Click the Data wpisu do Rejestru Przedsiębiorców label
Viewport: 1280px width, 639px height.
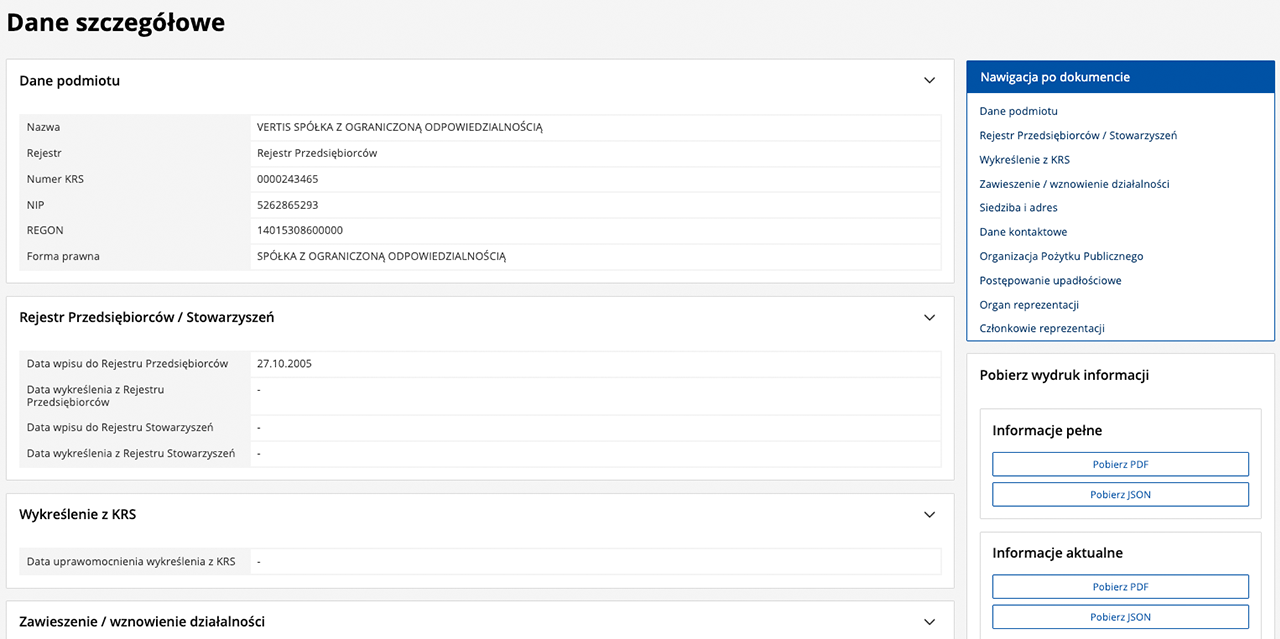128,364
